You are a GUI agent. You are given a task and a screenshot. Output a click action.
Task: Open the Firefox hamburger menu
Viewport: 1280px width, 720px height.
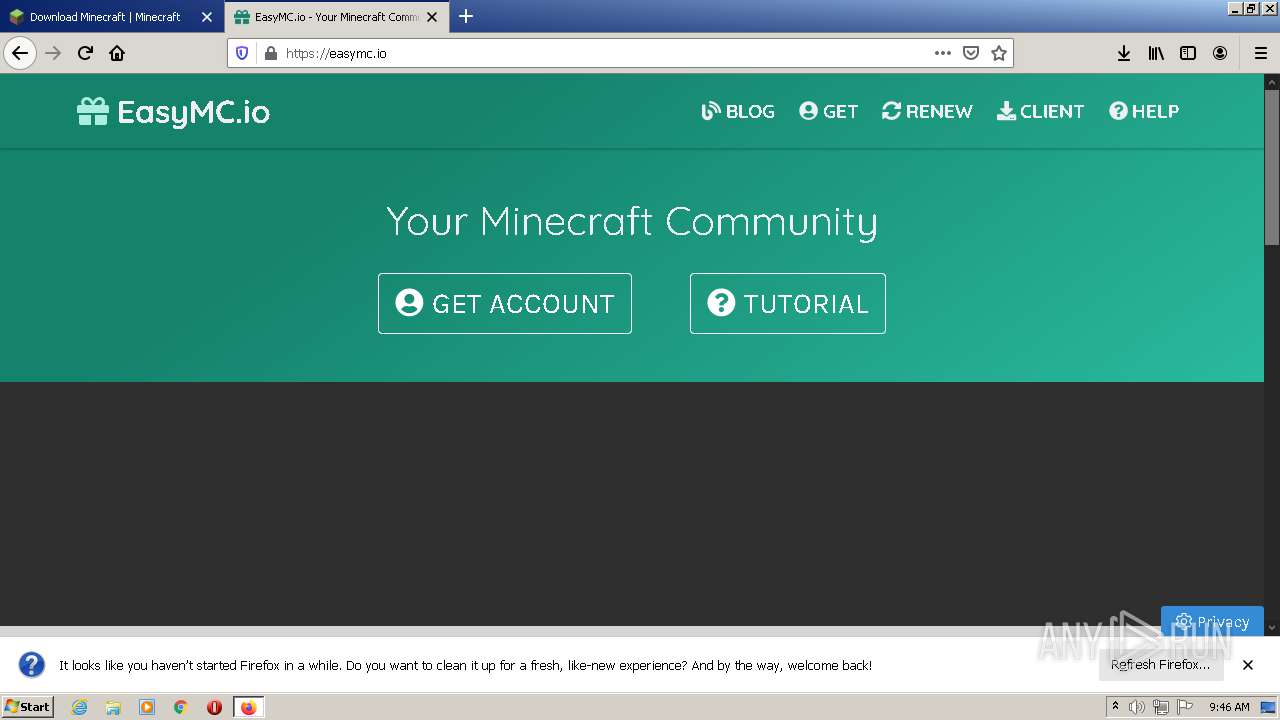tap(1260, 53)
